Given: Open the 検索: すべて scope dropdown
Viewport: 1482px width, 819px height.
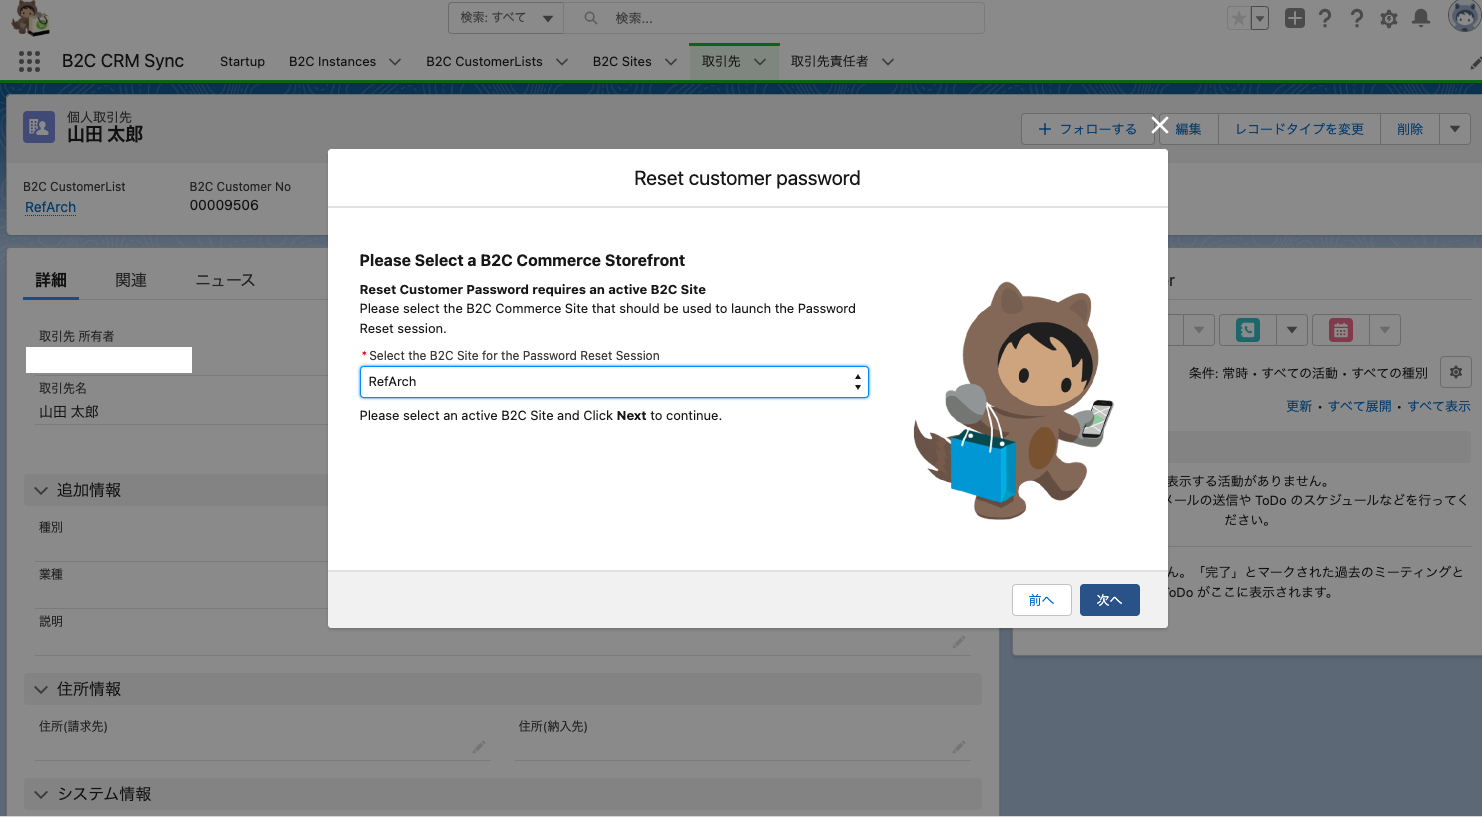Looking at the screenshot, I should click(x=506, y=18).
